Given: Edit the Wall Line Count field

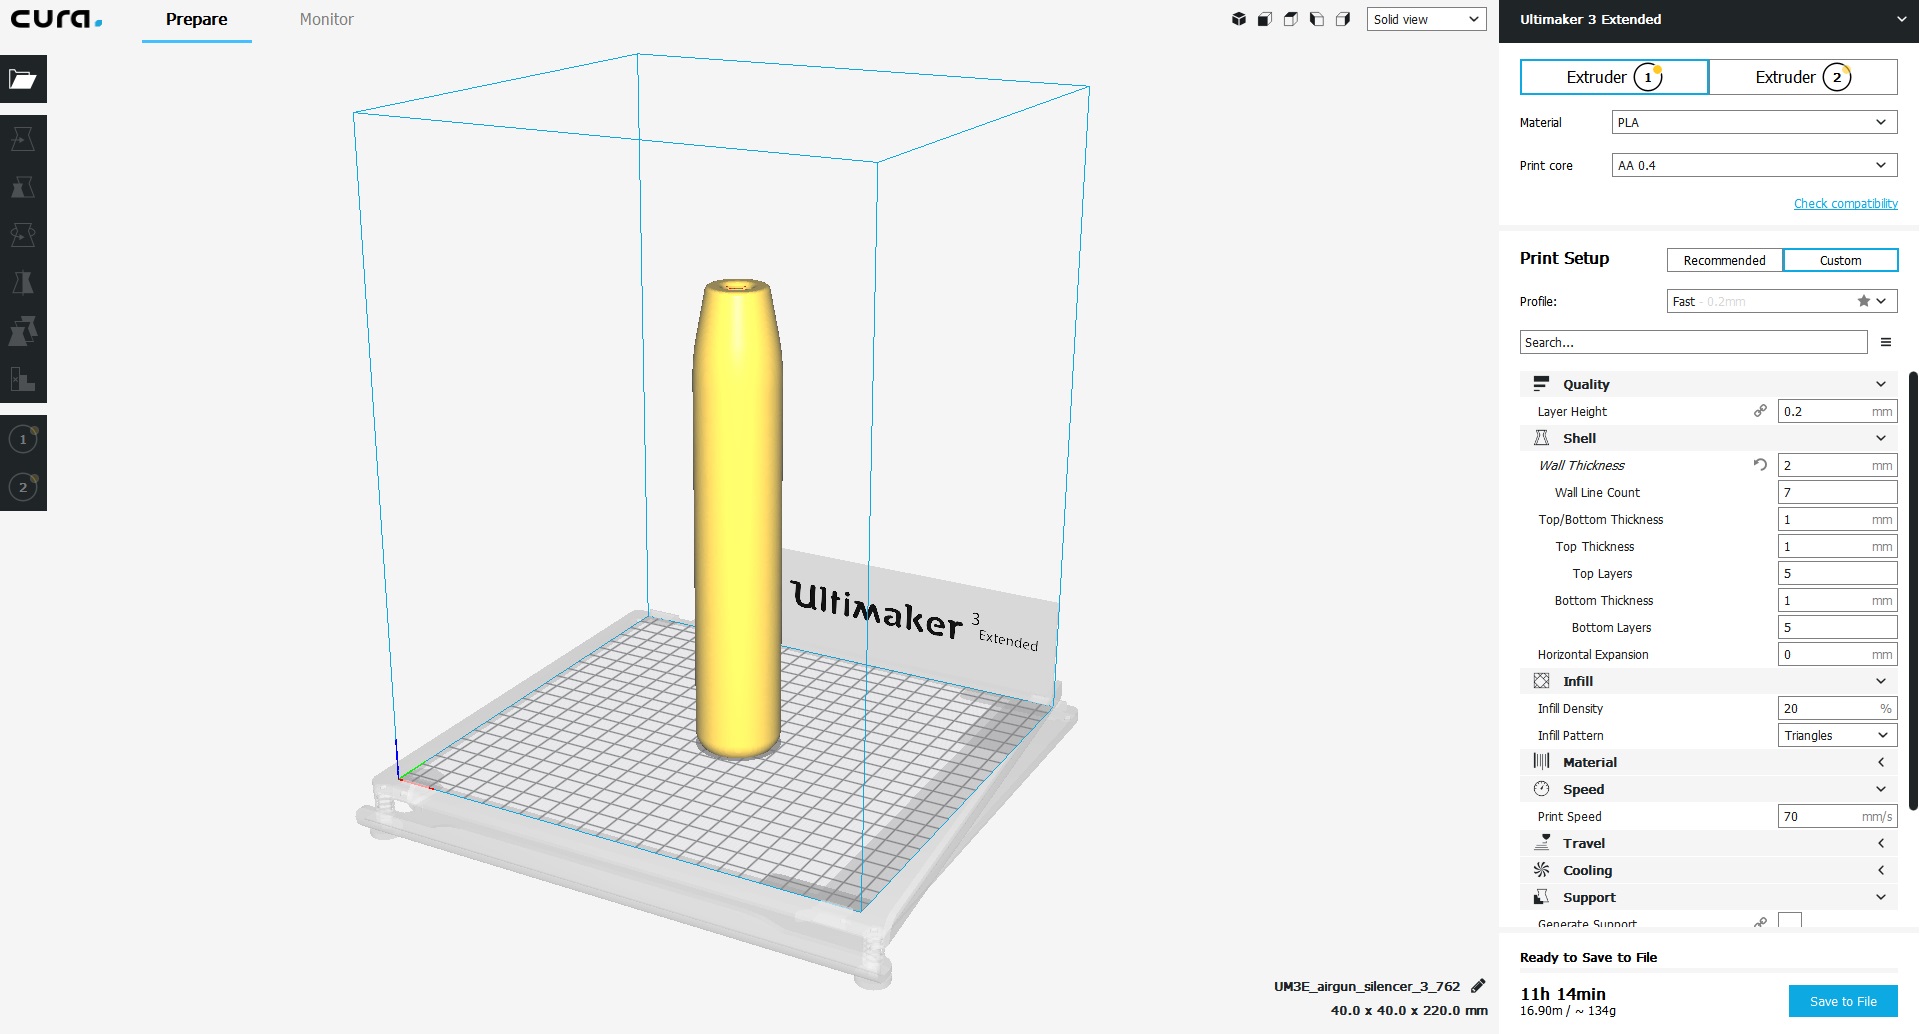Looking at the screenshot, I should click(1837, 492).
